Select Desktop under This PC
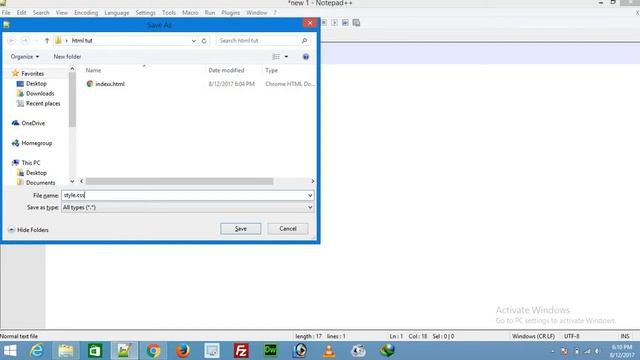640x360 pixels. pyautogui.click(x=36, y=173)
